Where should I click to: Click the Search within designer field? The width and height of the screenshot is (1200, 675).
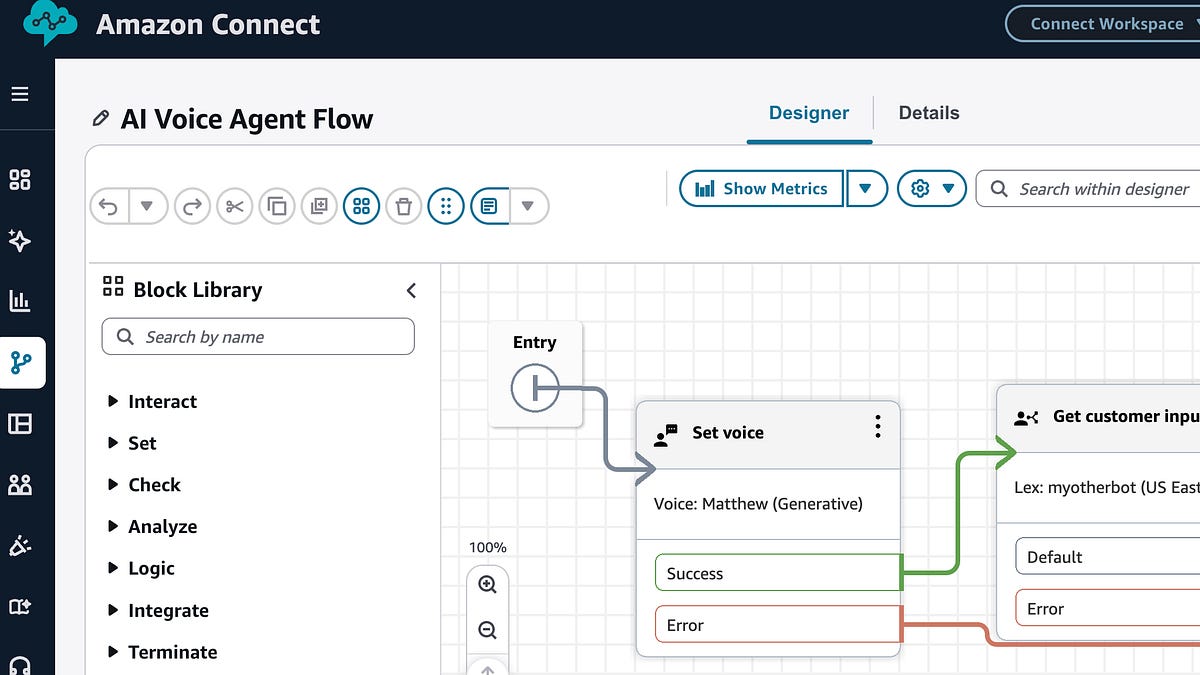pos(1088,188)
